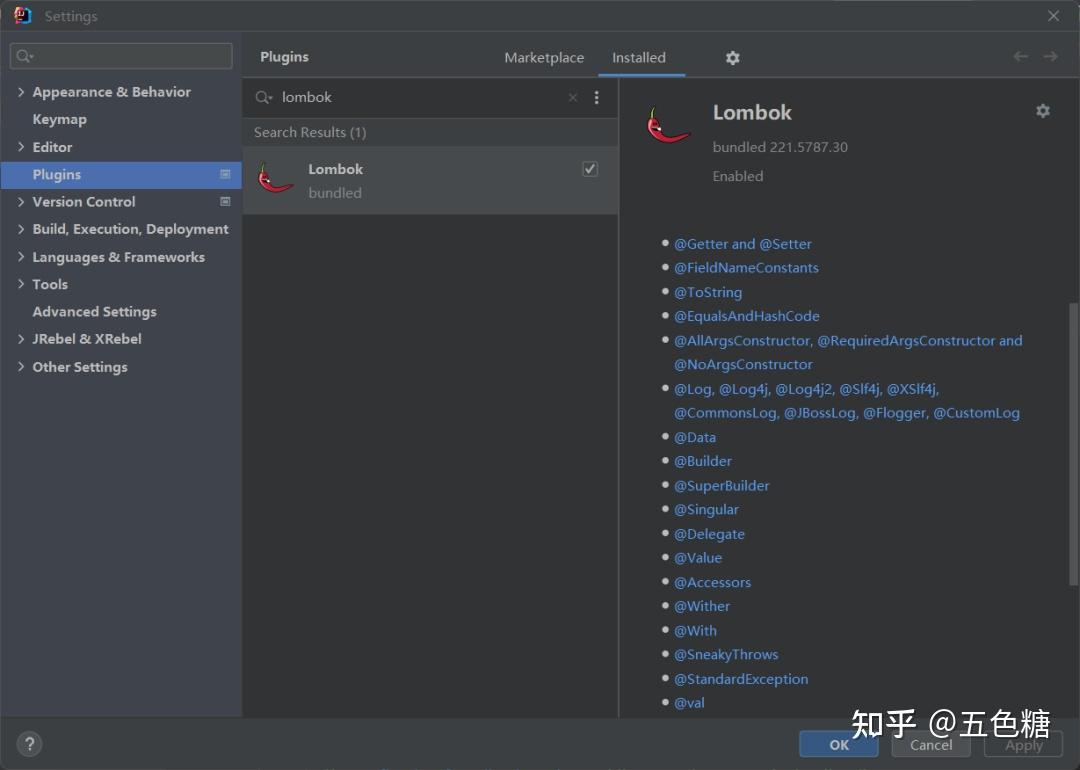Click the large Lombok chili logo
The width and height of the screenshot is (1080, 770).
tap(667, 125)
